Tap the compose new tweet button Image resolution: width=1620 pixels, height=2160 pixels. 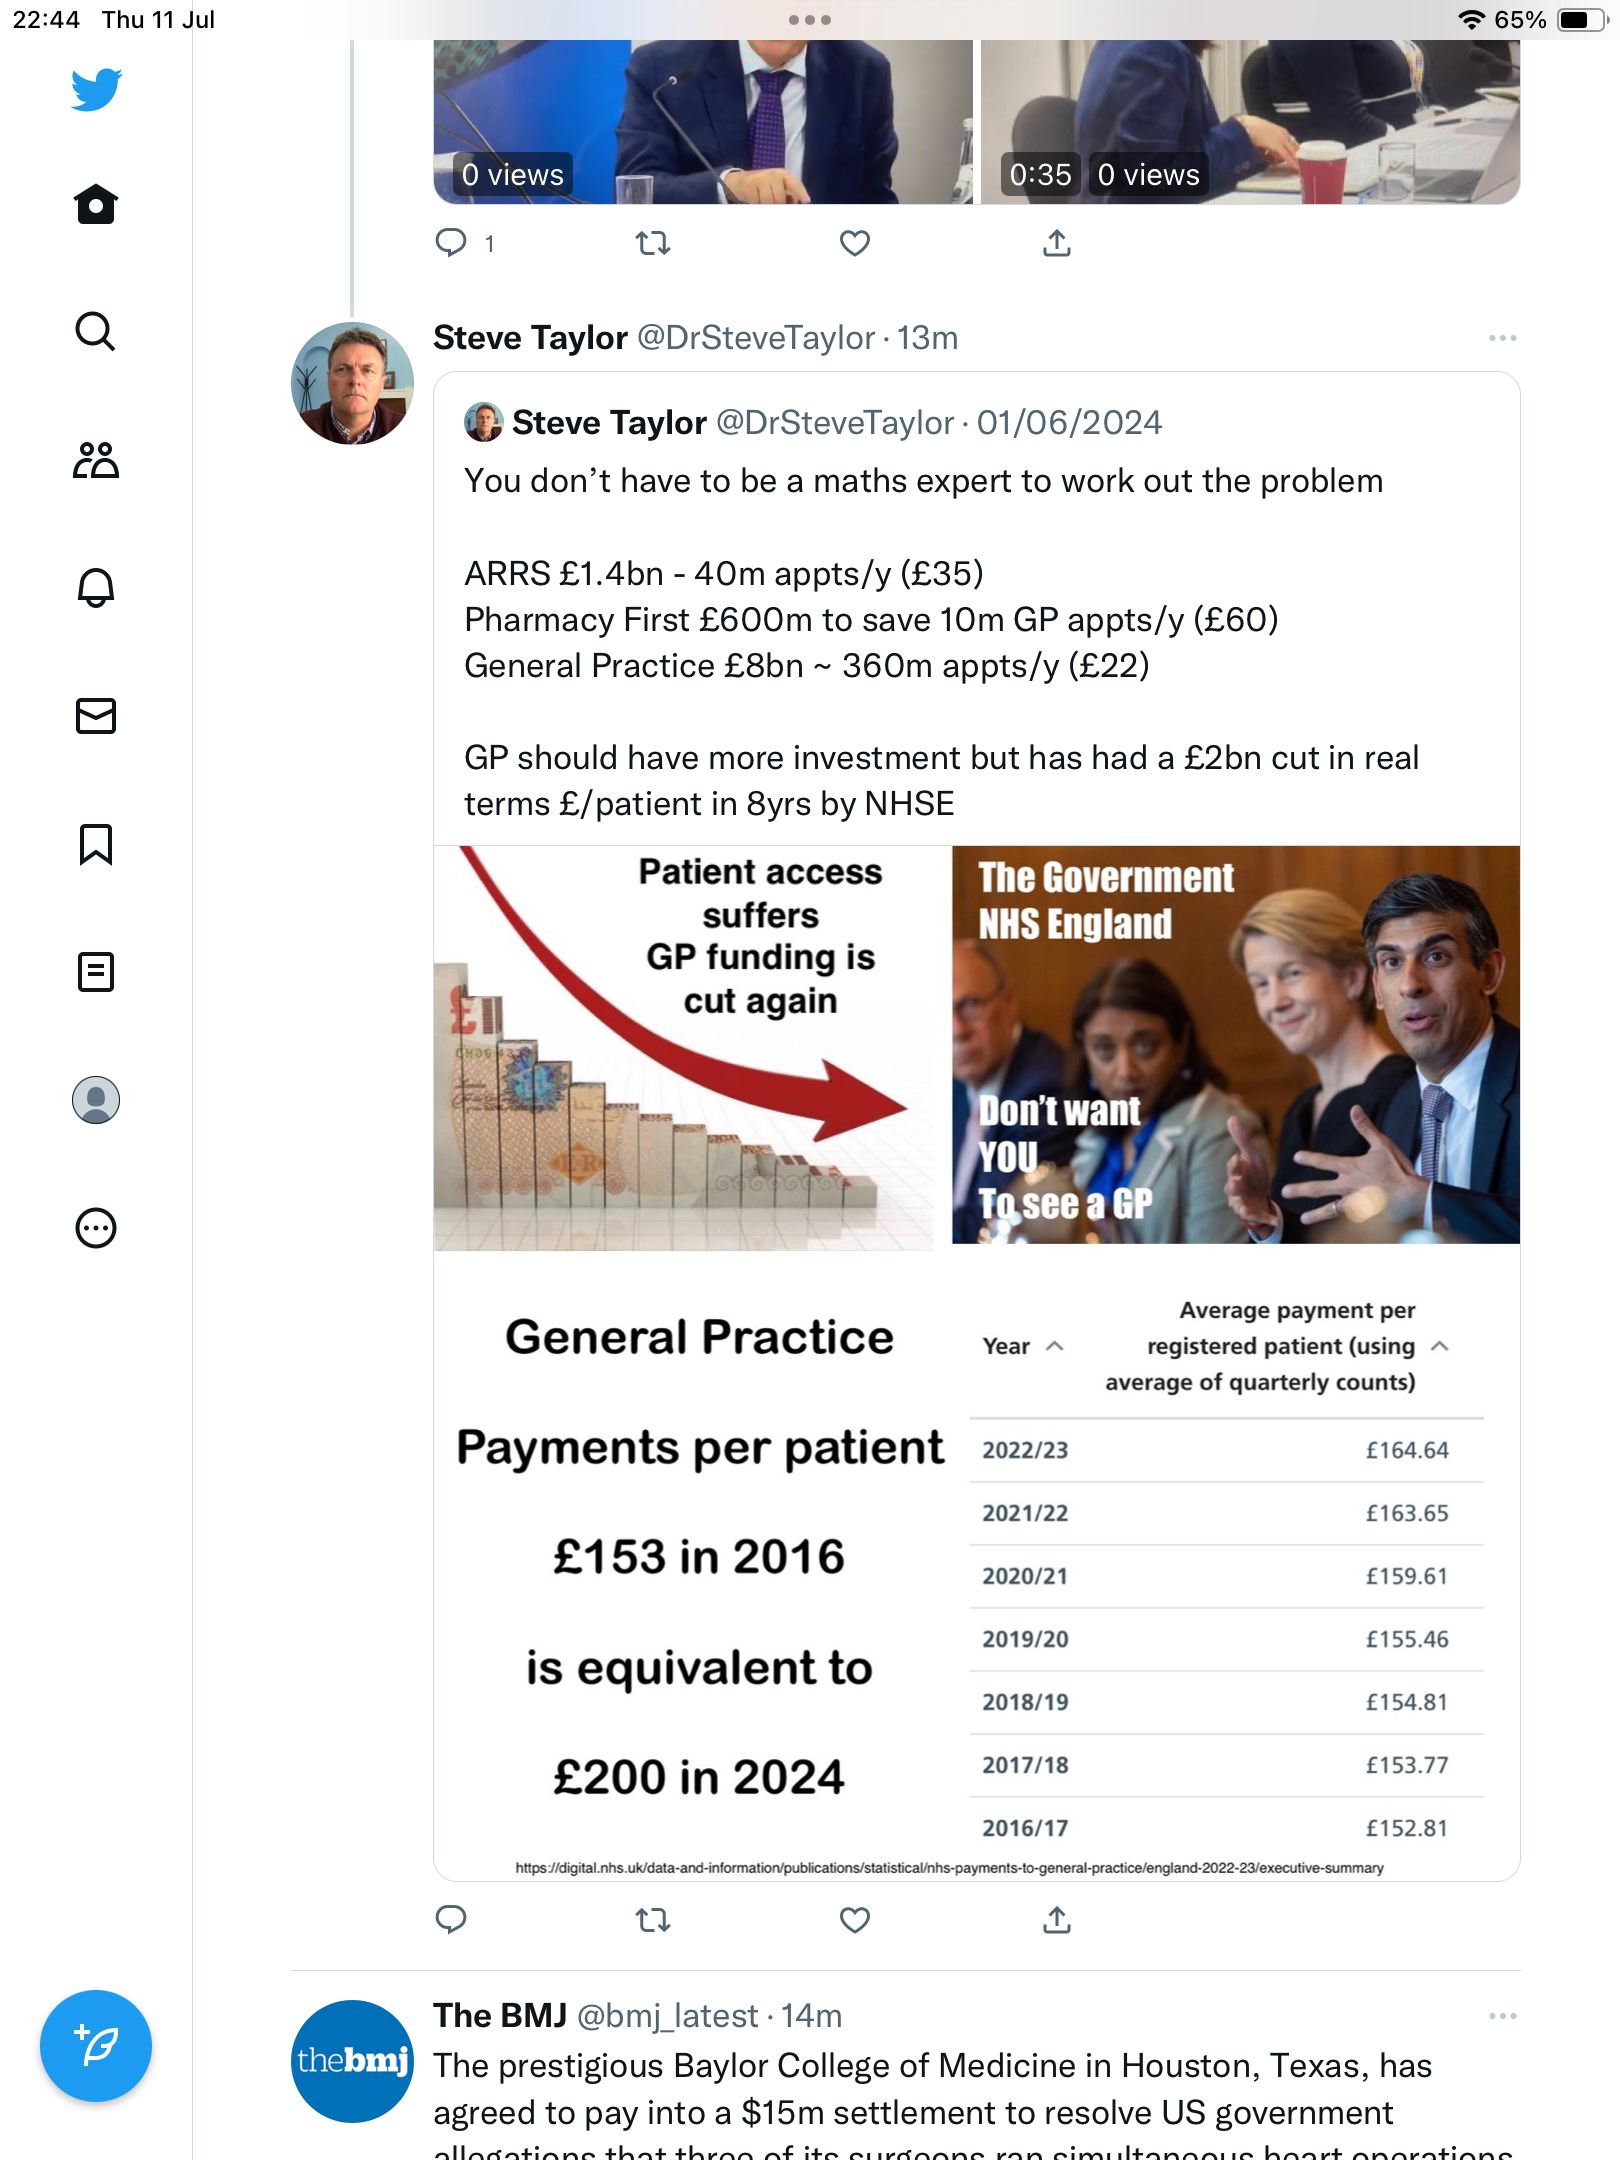(96, 2046)
